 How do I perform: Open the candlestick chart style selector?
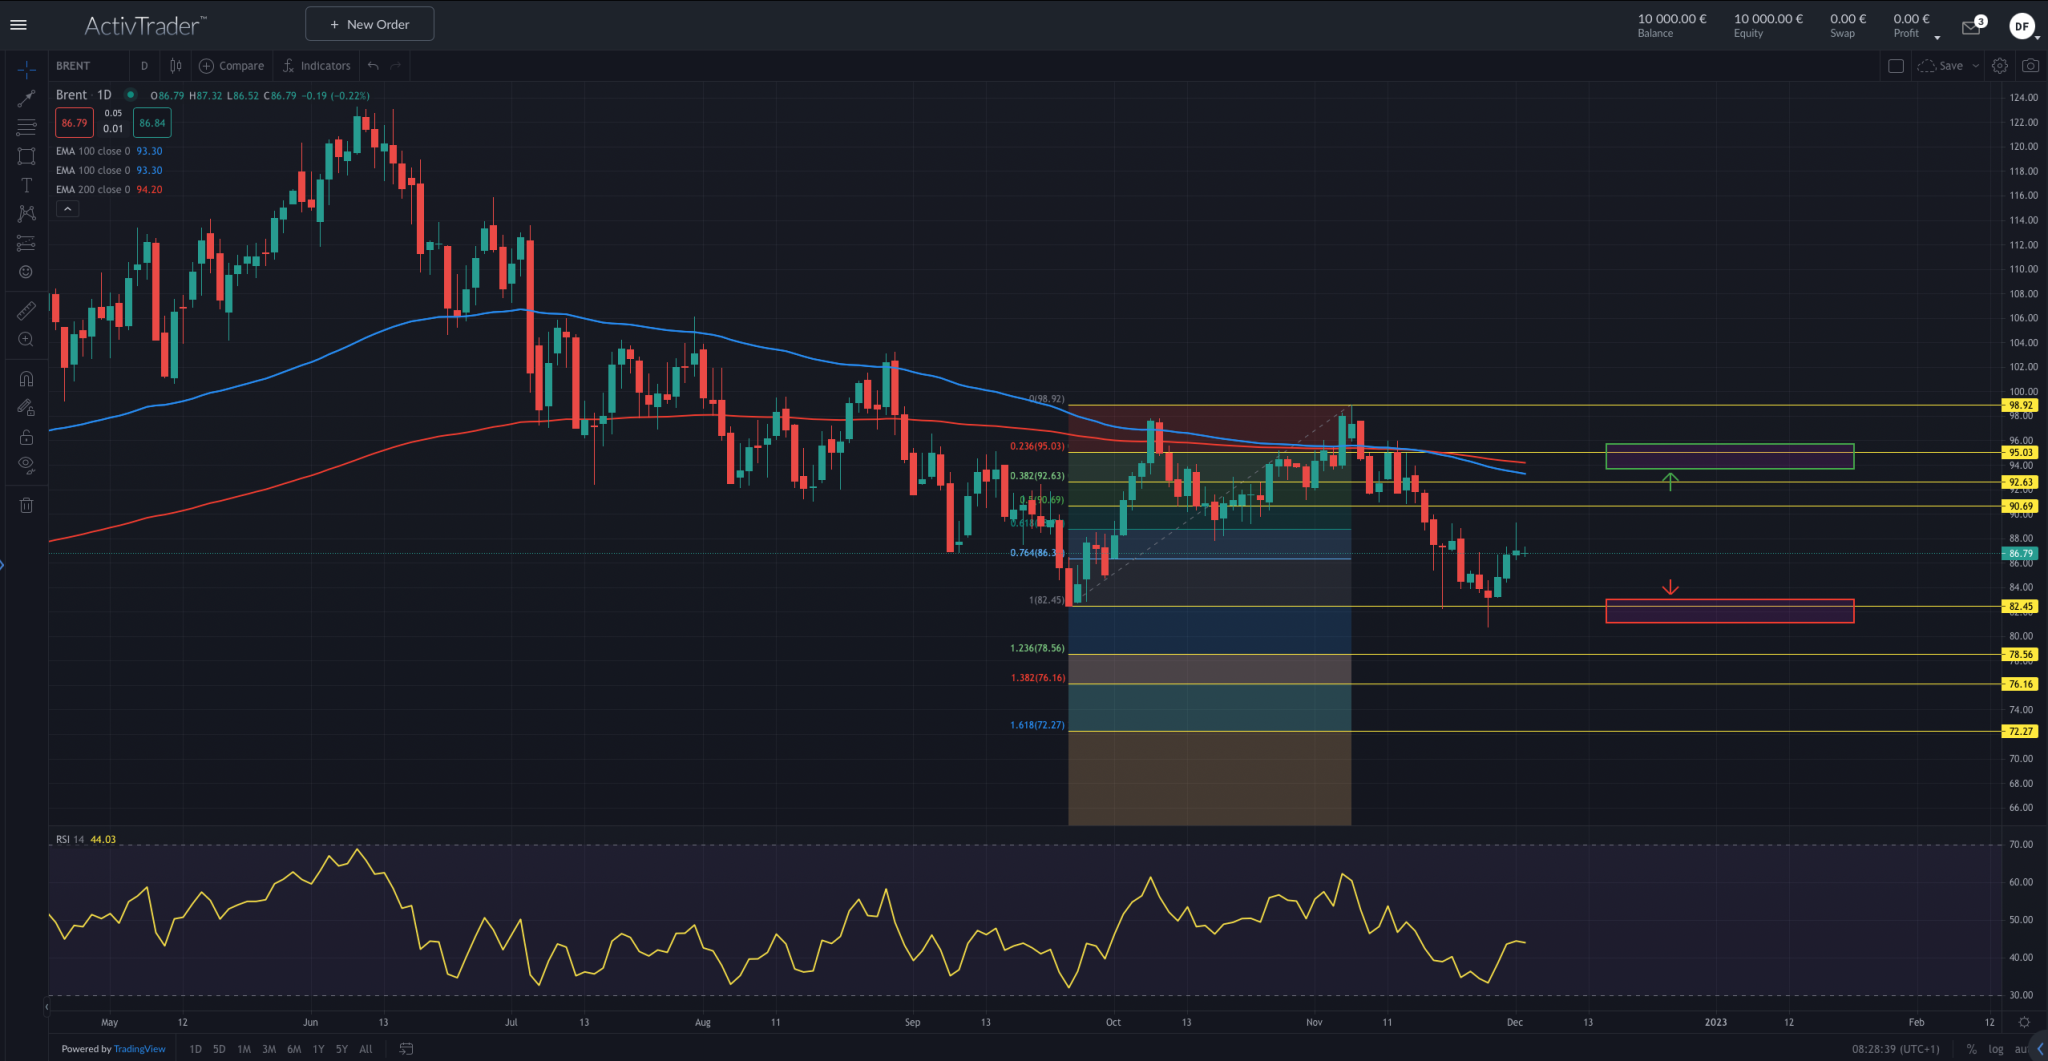pyautogui.click(x=176, y=66)
